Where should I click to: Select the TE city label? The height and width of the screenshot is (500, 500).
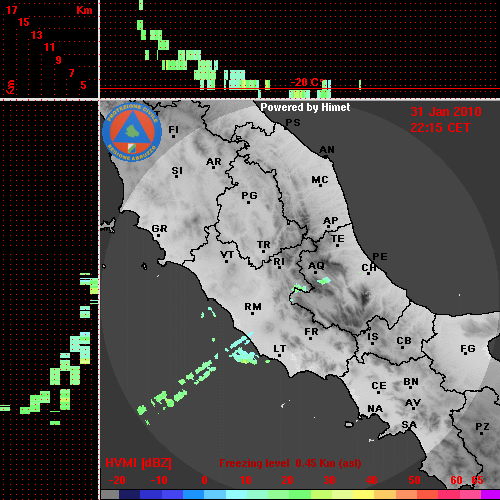coord(338,239)
